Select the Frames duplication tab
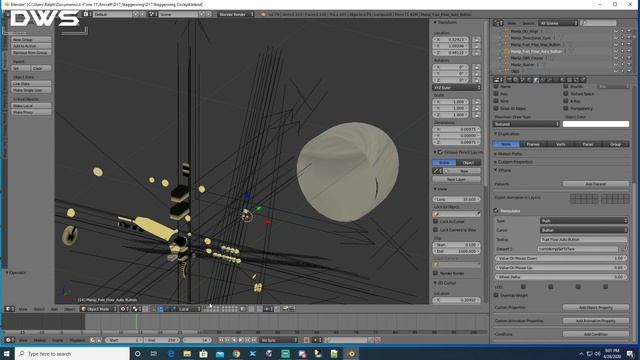 533,144
